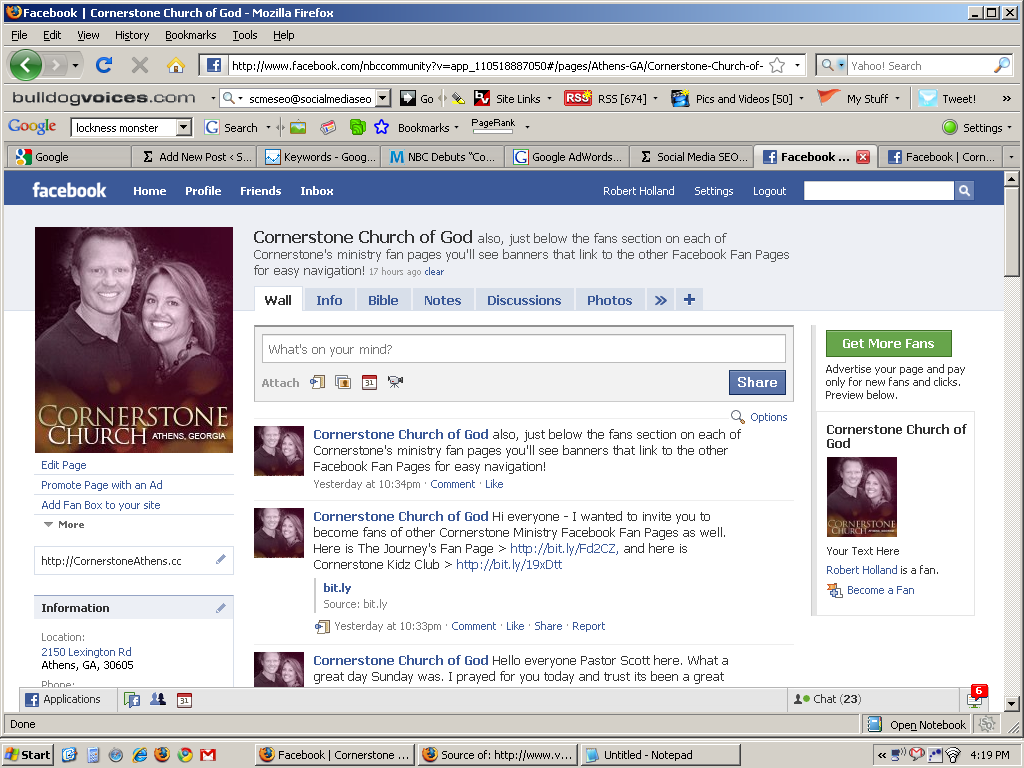Screen dimensions: 1024x768
Task: Expand the More section in sidebar
Action: point(64,524)
